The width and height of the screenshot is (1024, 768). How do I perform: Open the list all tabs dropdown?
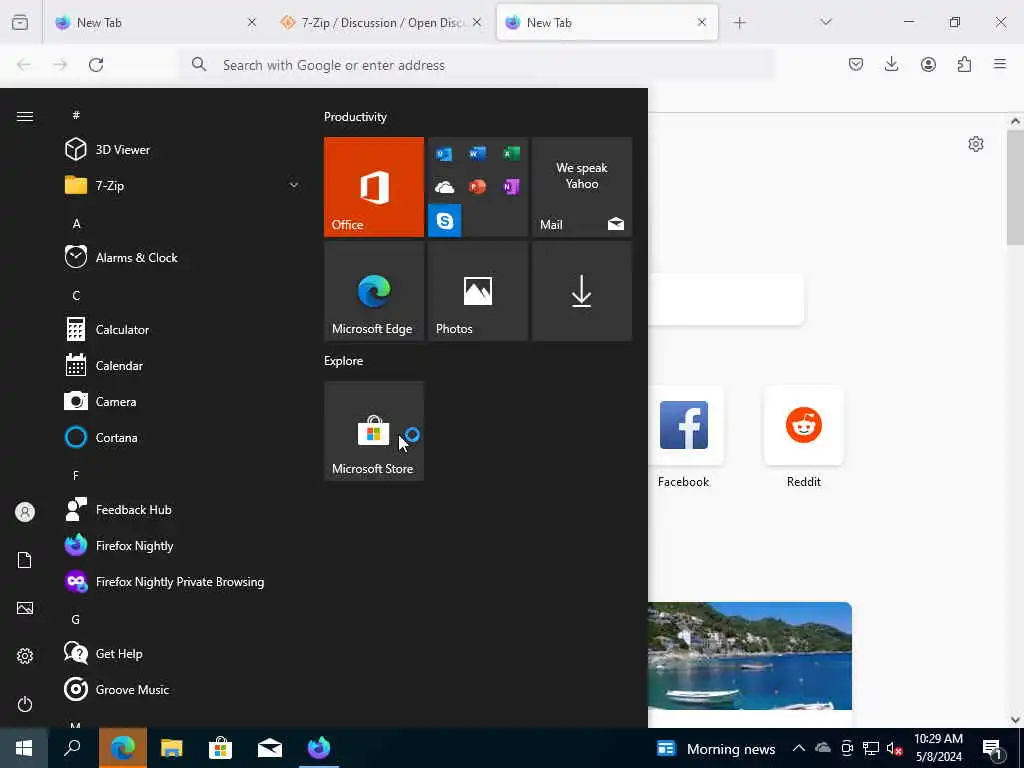[x=825, y=22]
